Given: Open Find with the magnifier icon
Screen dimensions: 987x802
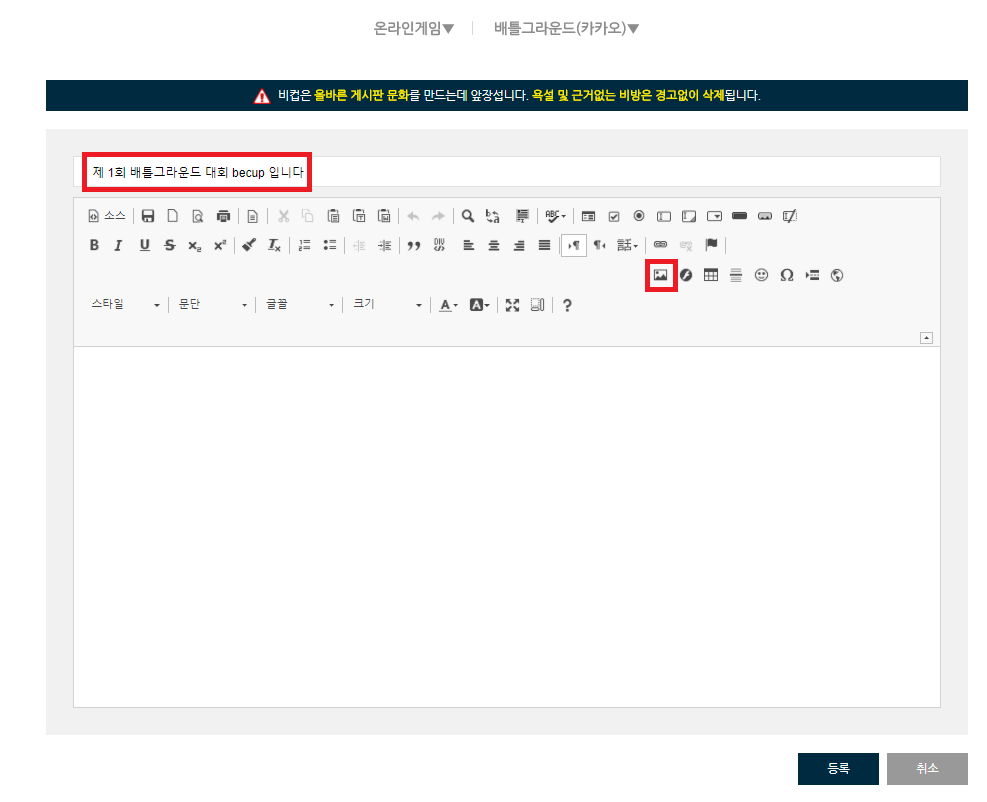Looking at the screenshot, I should click(x=468, y=216).
